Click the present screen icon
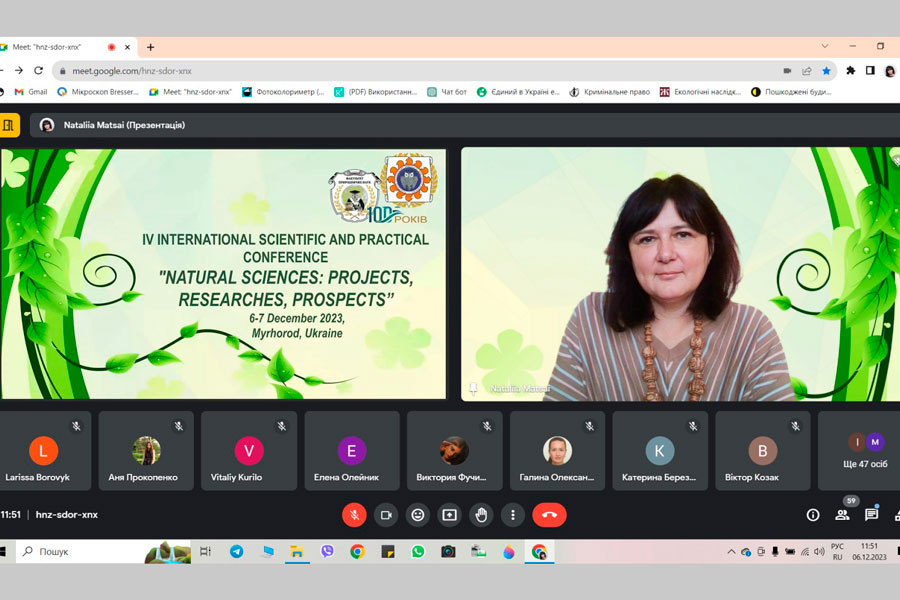The image size is (900, 600). pos(450,515)
